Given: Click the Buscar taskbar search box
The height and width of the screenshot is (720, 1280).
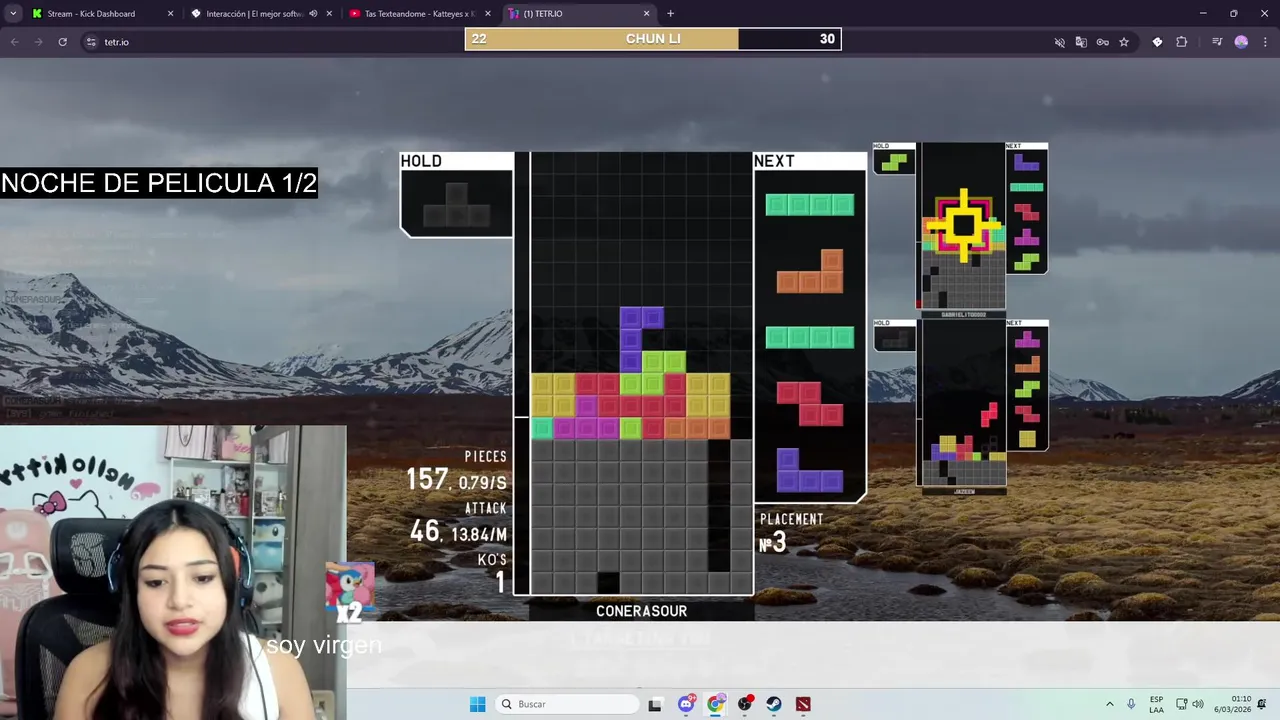Looking at the screenshot, I should click(568, 704).
